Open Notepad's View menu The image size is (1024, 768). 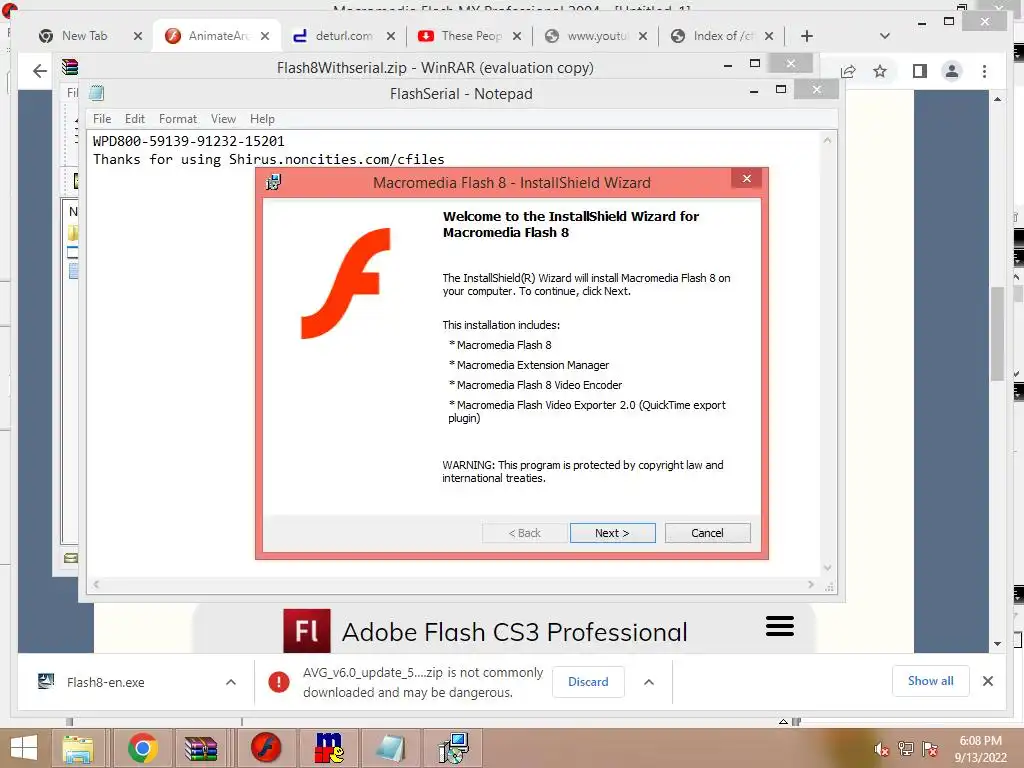[x=223, y=119]
